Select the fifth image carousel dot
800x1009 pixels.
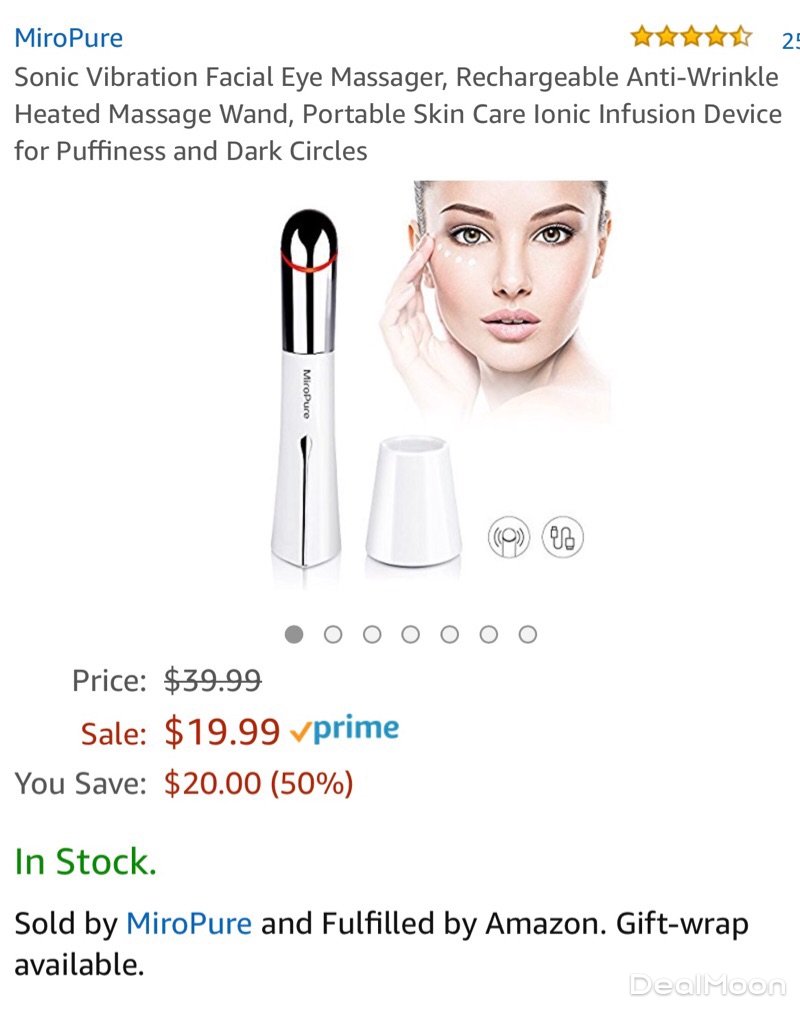[x=450, y=634]
